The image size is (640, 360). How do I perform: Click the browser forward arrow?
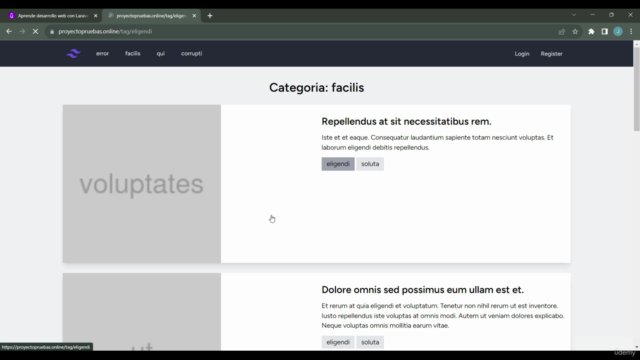tap(22, 31)
